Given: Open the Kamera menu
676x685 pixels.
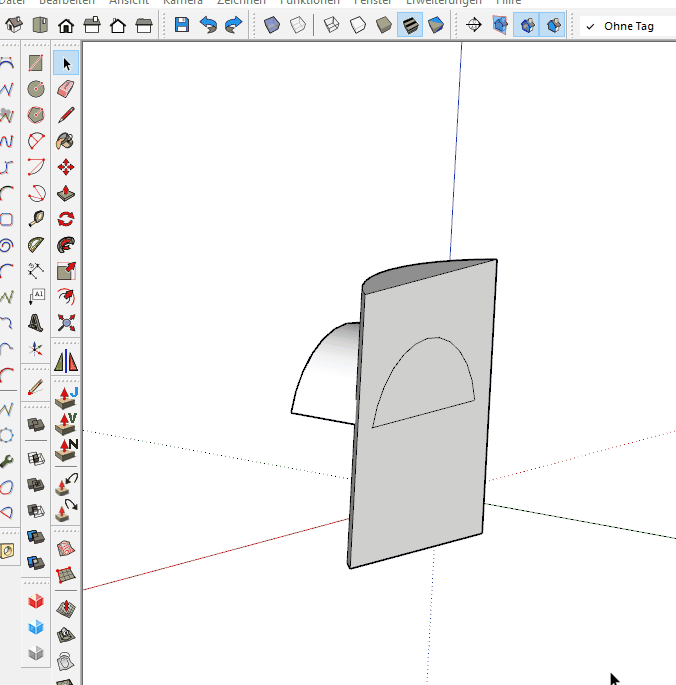Looking at the screenshot, I should click(x=182, y=2).
